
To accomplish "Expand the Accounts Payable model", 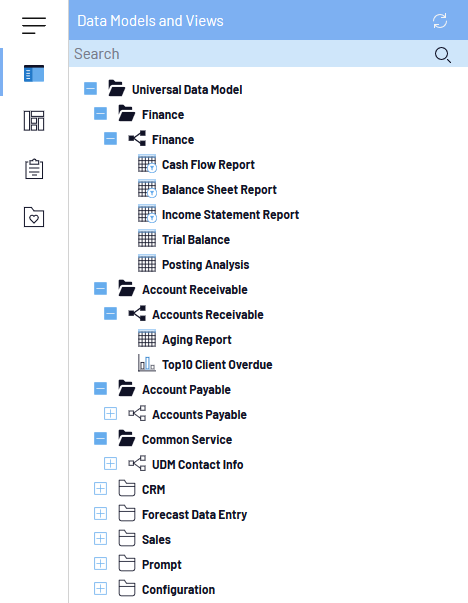I will click(110, 414).
